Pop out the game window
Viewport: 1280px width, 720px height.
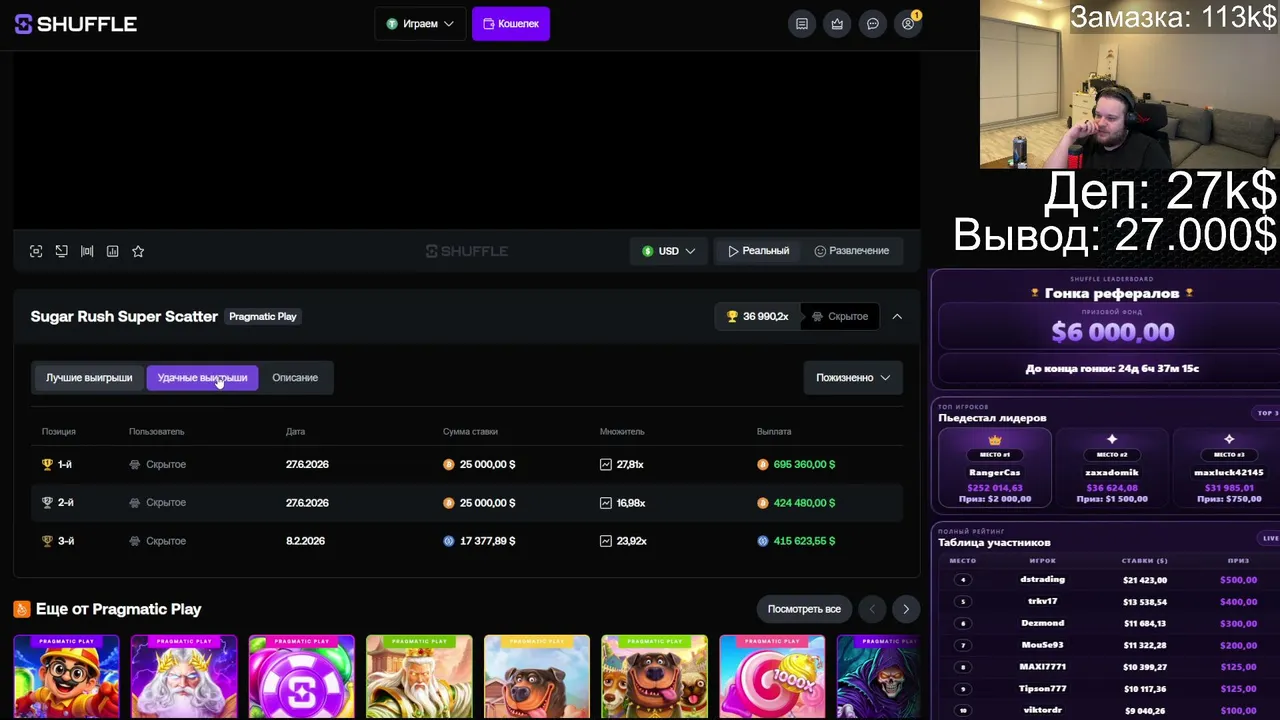(62, 251)
